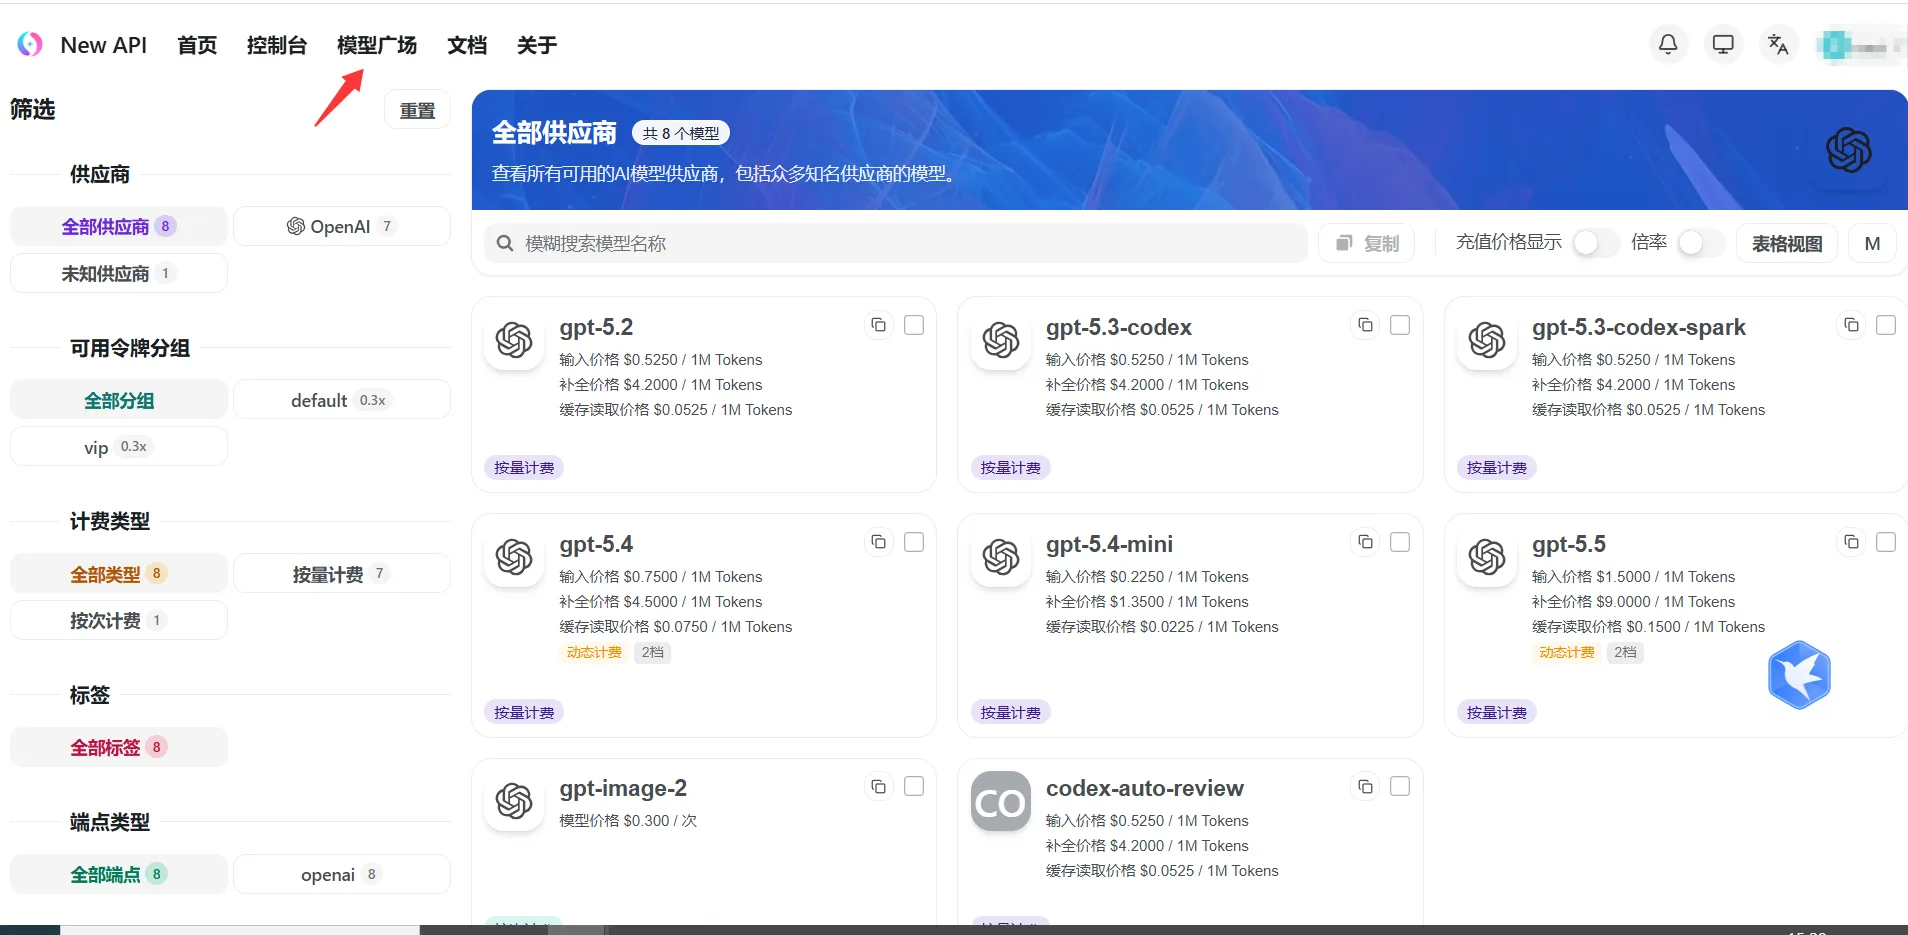This screenshot has width=1908, height=935.
Task: Select the default token group
Action: [342, 400]
